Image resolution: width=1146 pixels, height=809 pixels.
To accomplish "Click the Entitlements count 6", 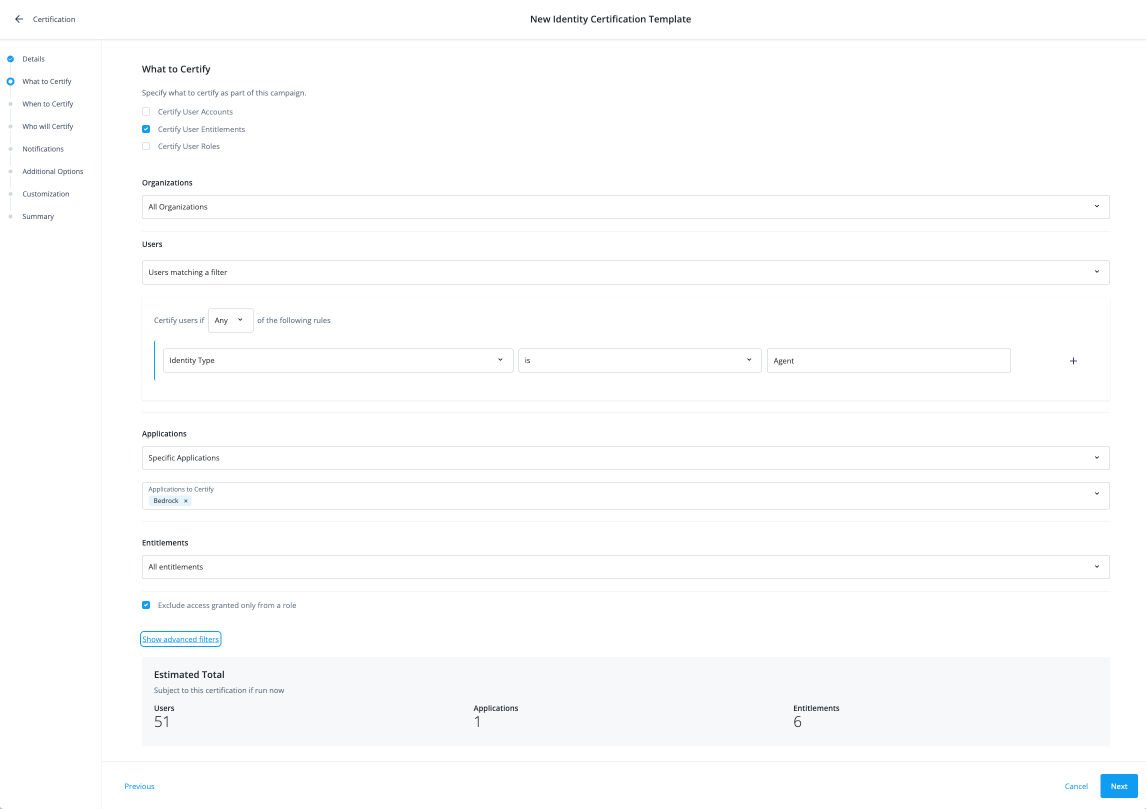I will pyautogui.click(x=797, y=722).
